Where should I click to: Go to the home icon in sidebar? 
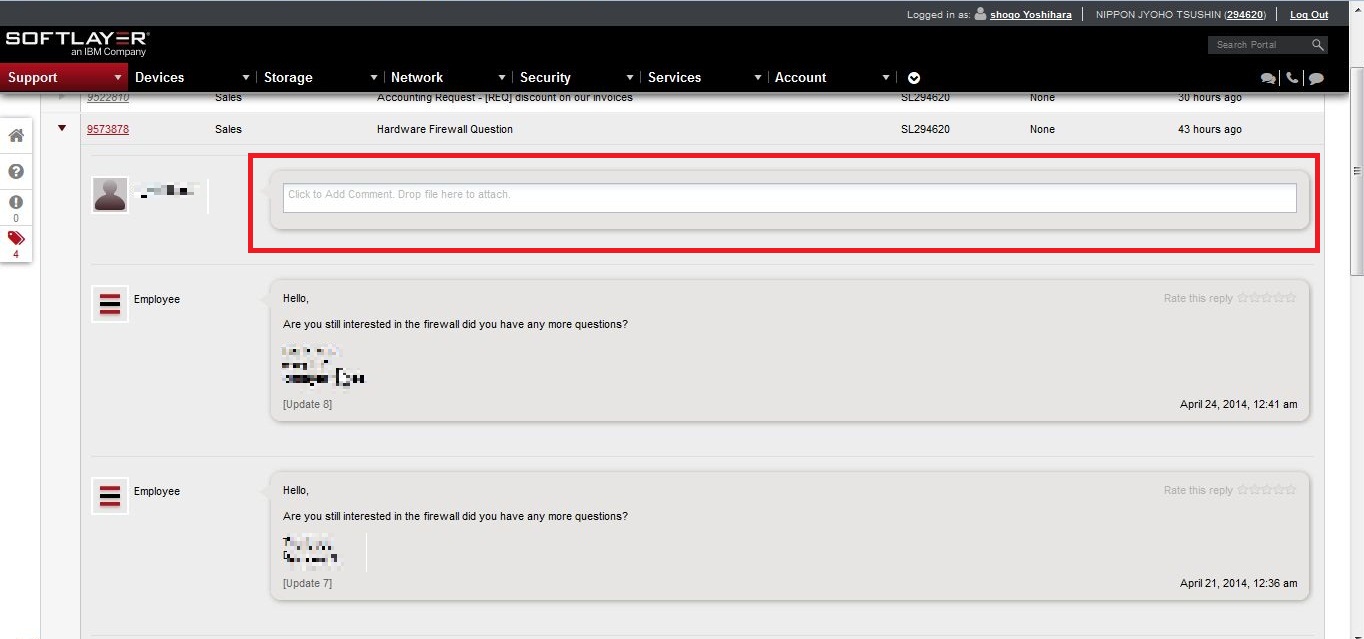point(16,135)
